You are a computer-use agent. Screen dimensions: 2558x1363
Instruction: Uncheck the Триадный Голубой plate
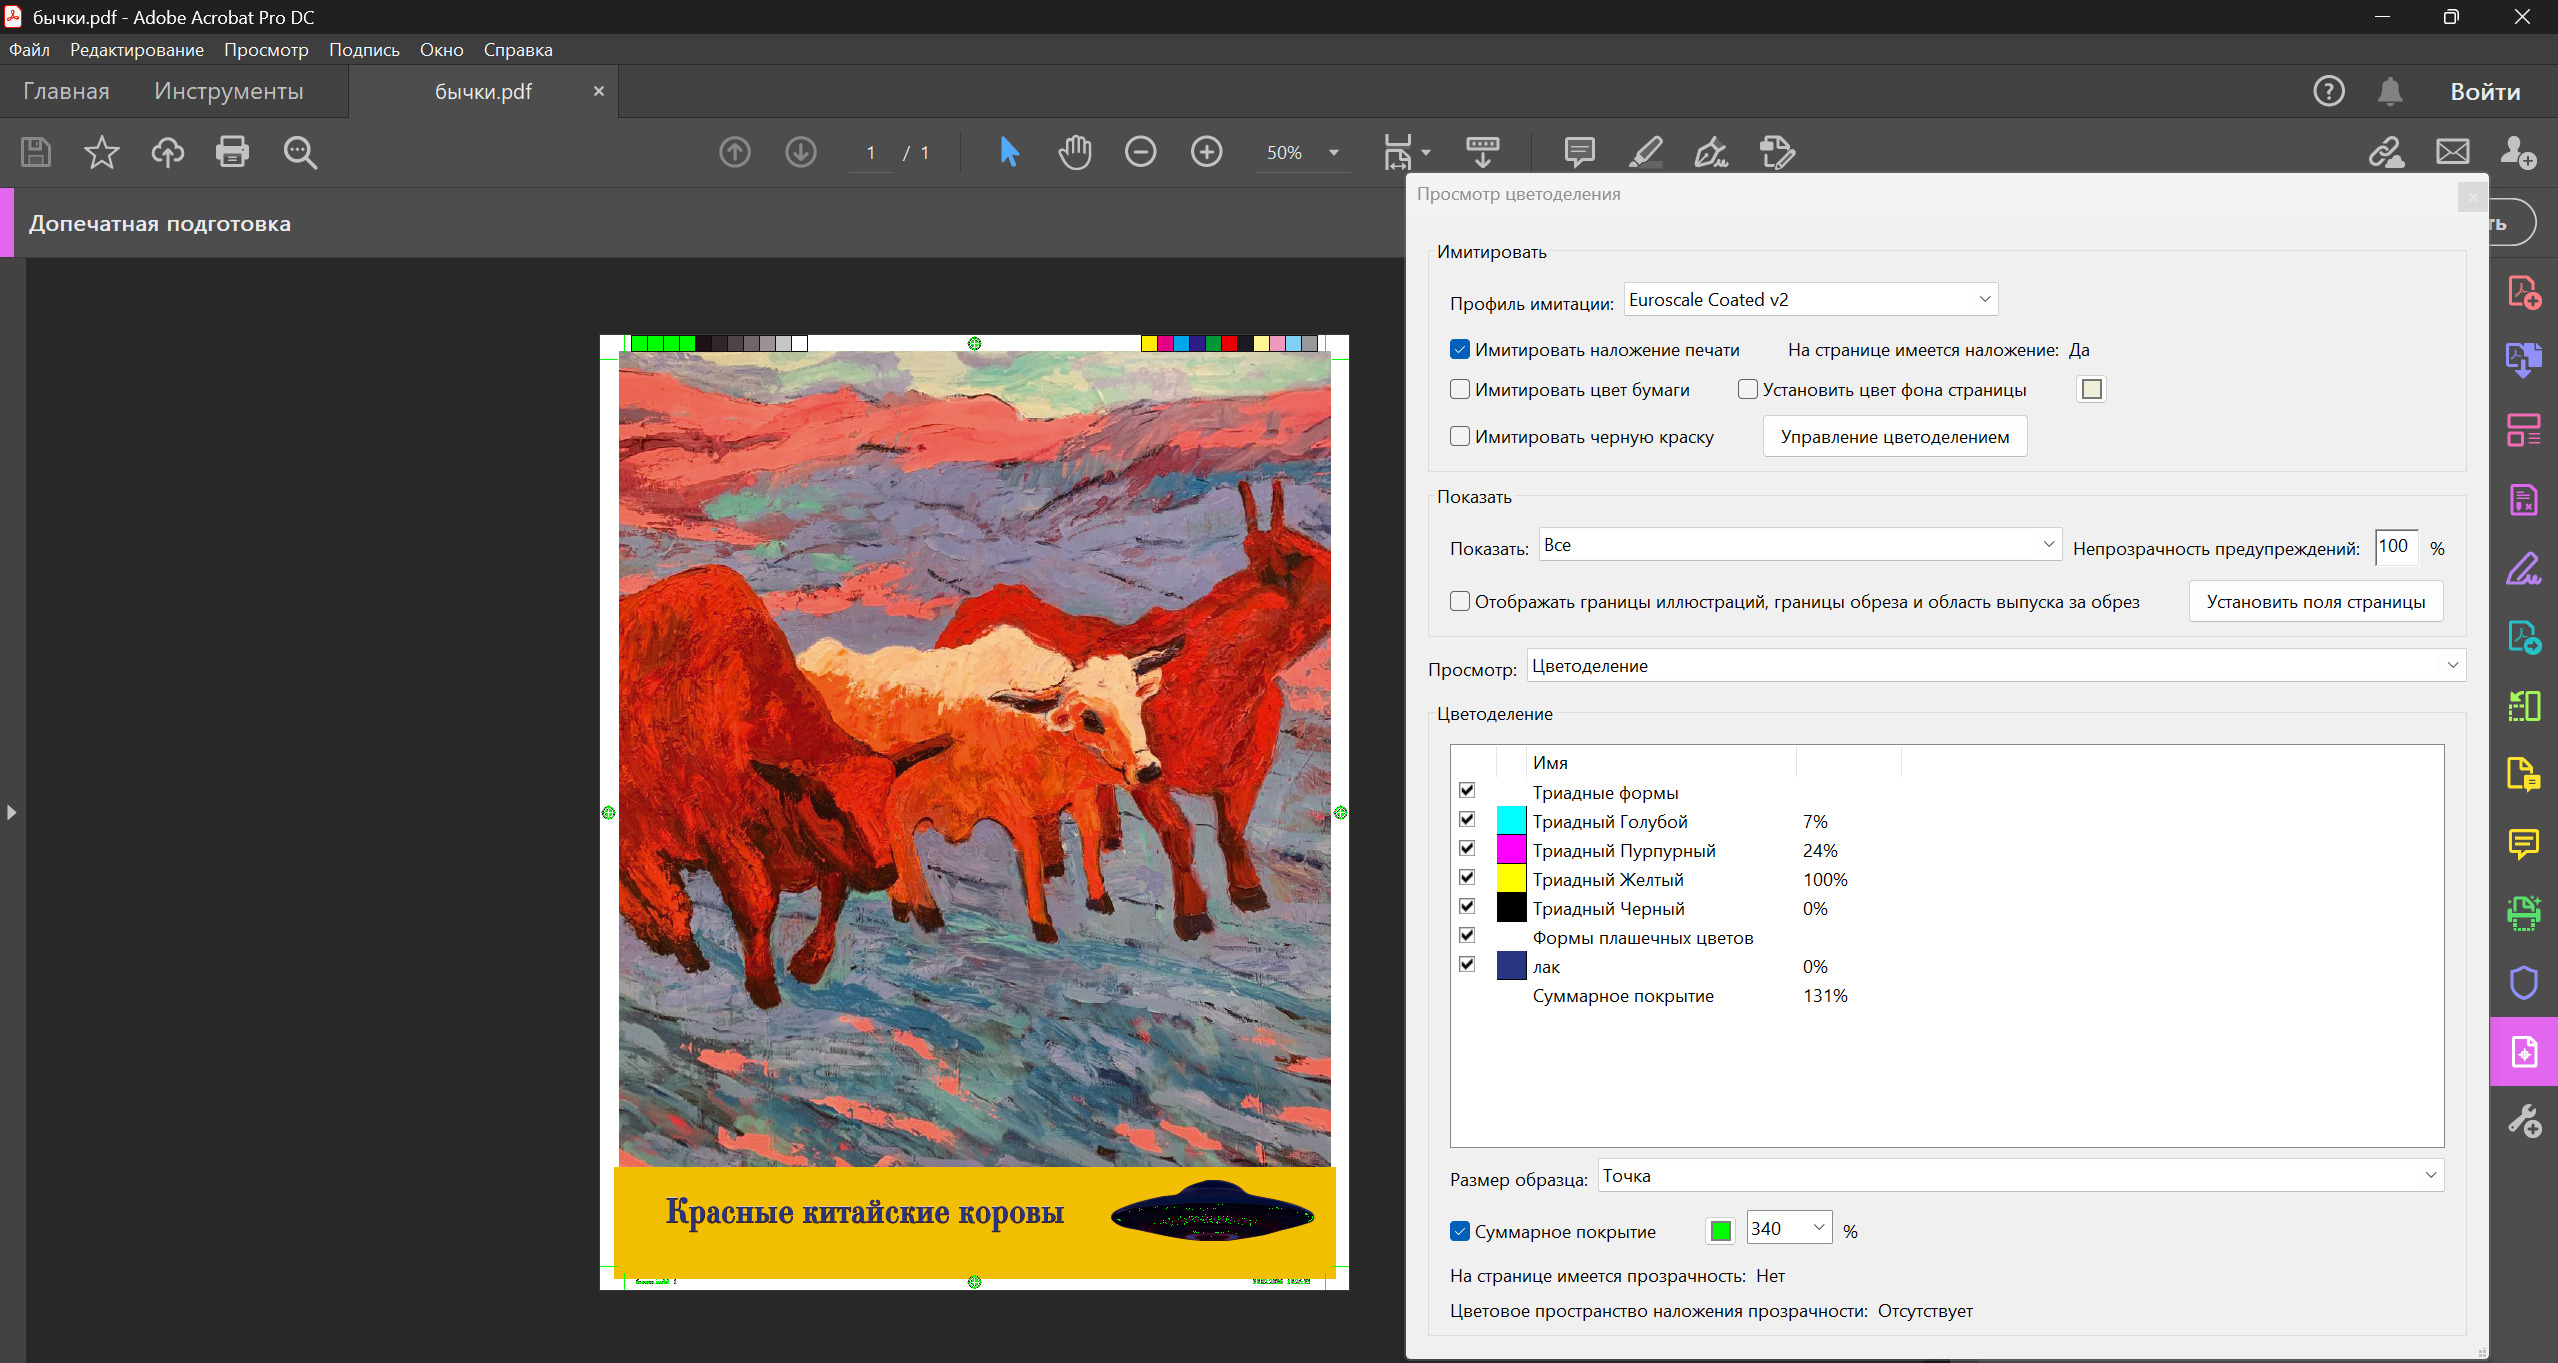coord(1467,819)
